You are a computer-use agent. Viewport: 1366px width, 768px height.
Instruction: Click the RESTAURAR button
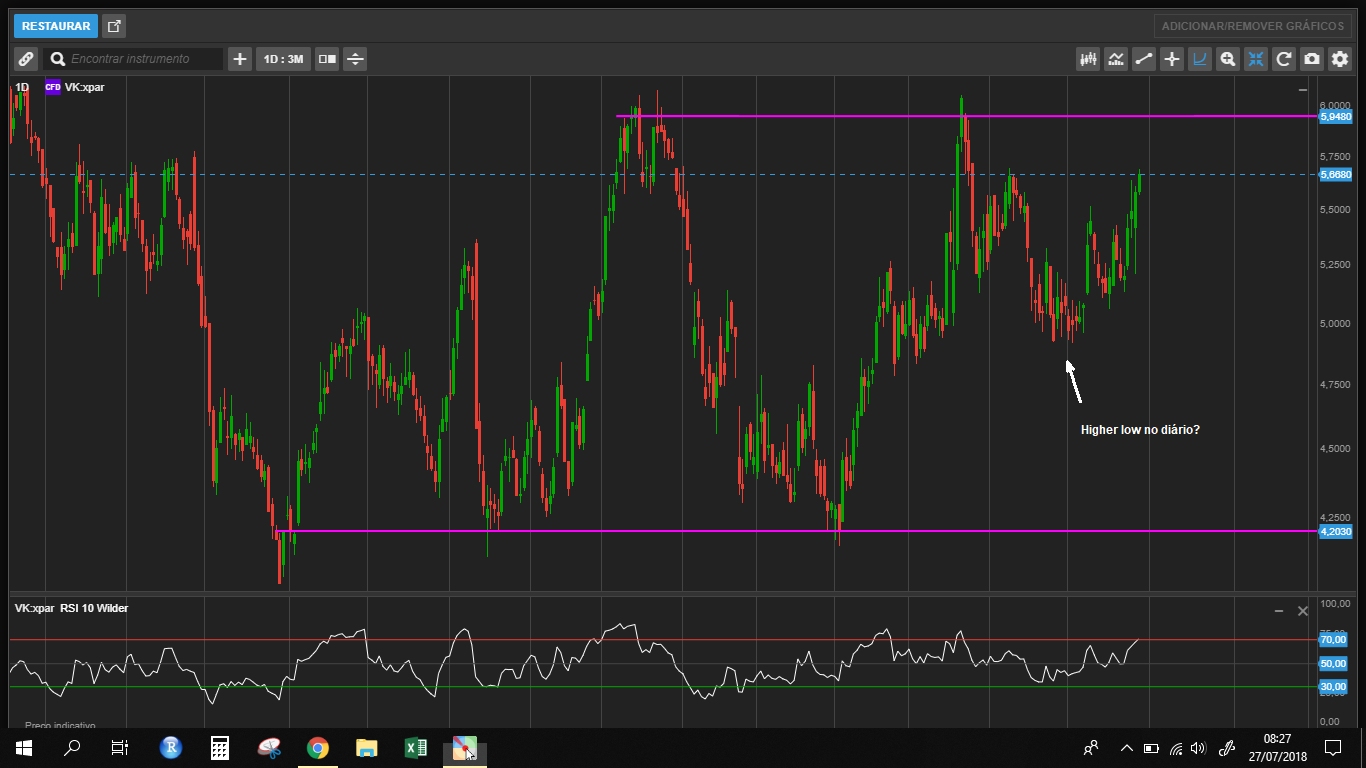56,26
